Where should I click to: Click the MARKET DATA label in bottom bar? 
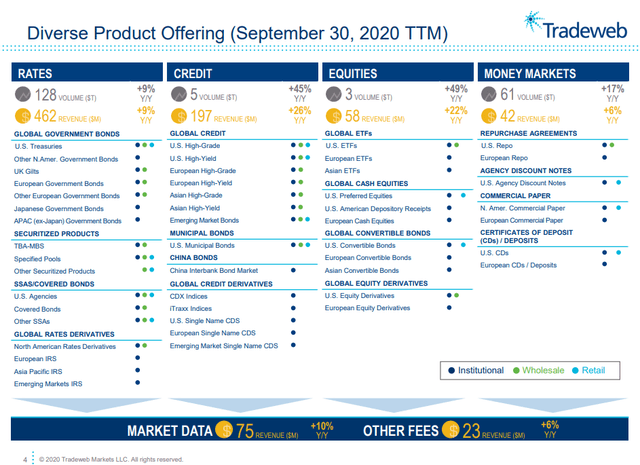click(169, 431)
